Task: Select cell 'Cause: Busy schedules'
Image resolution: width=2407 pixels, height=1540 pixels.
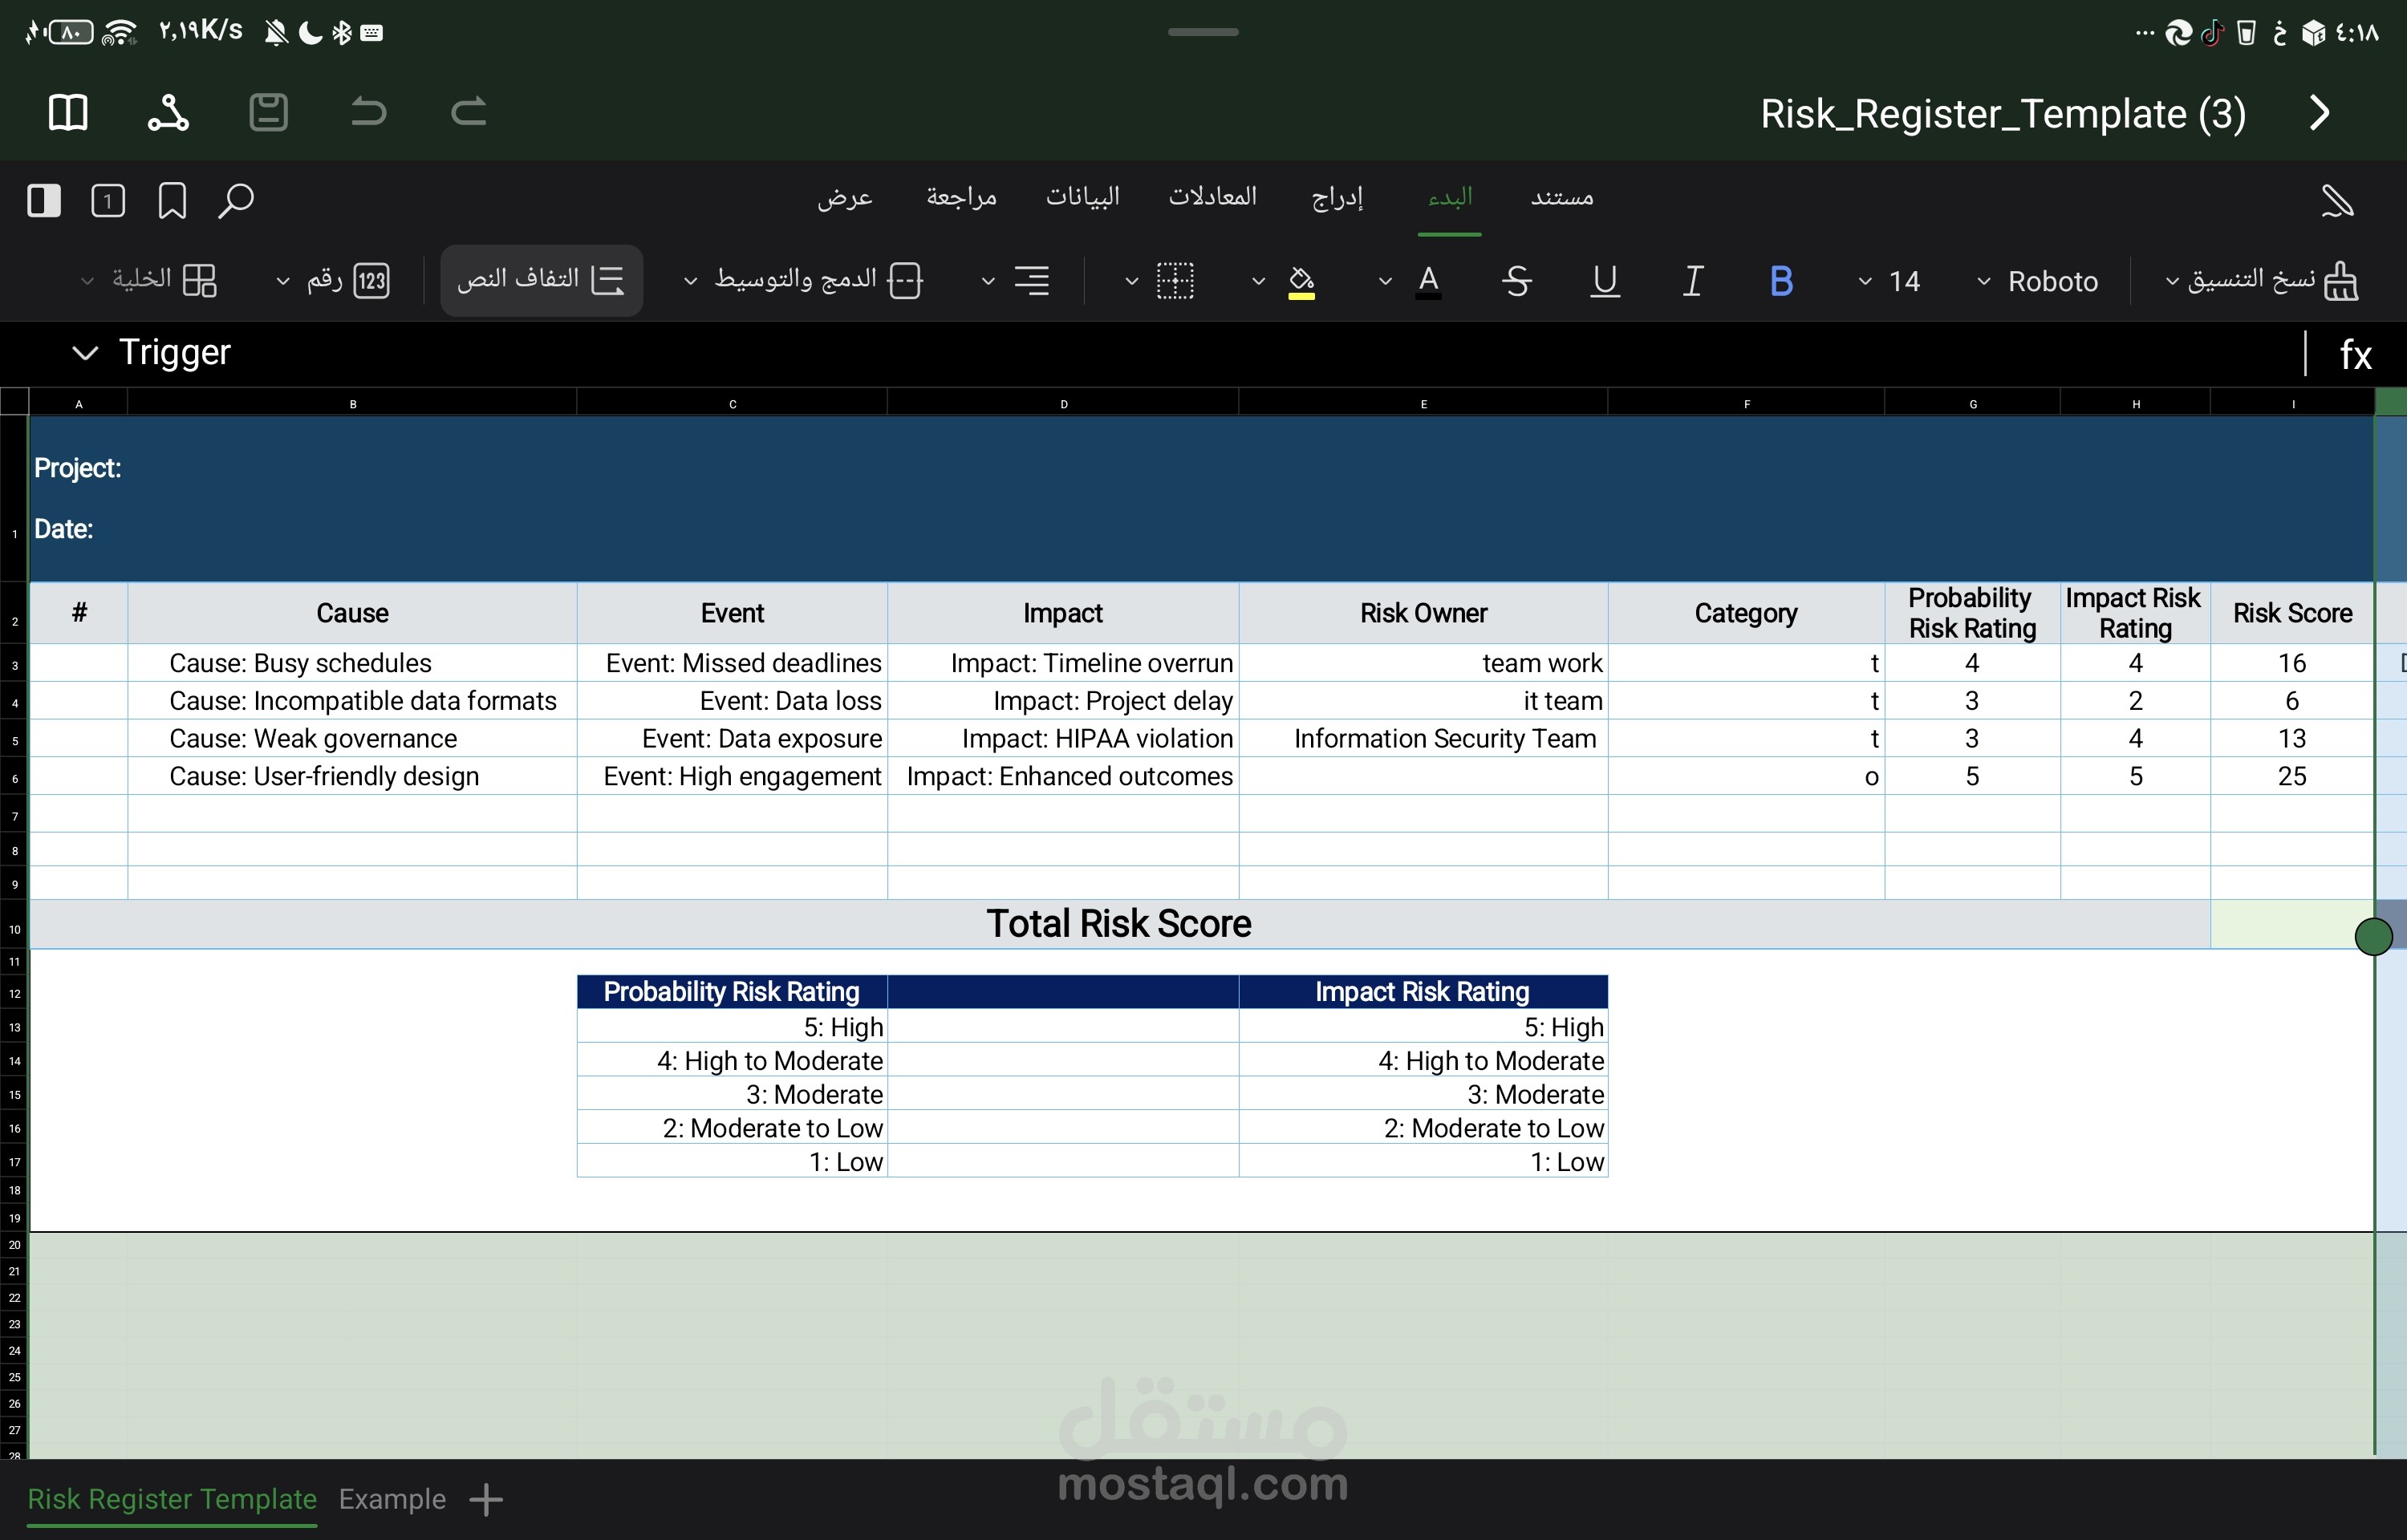Action: [352, 663]
